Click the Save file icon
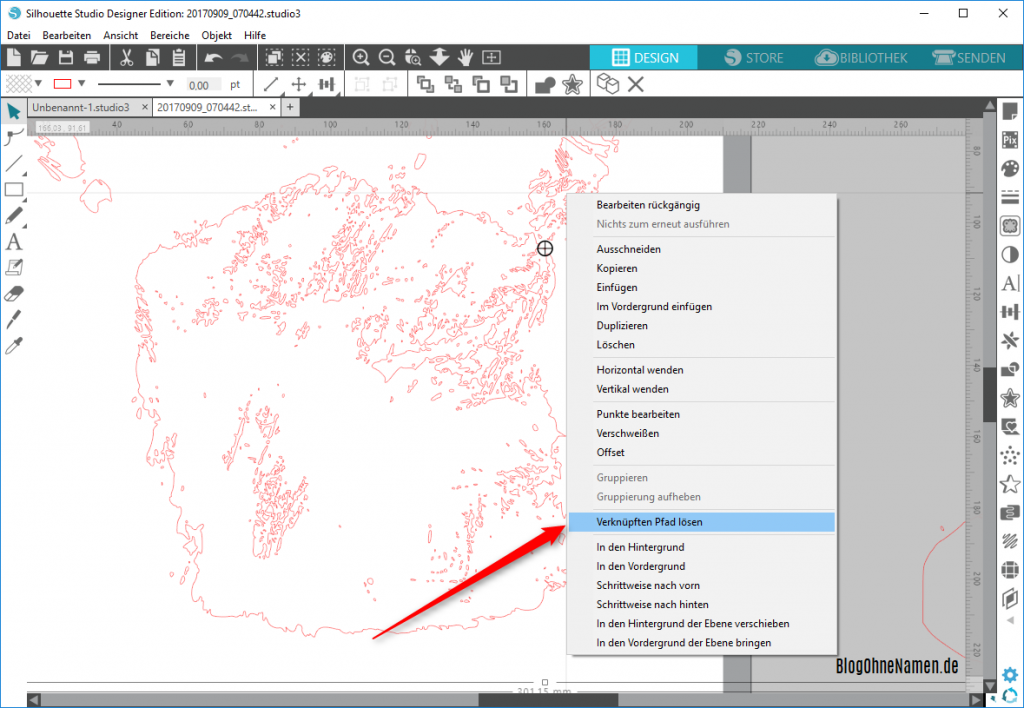The image size is (1024, 708). click(66, 58)
